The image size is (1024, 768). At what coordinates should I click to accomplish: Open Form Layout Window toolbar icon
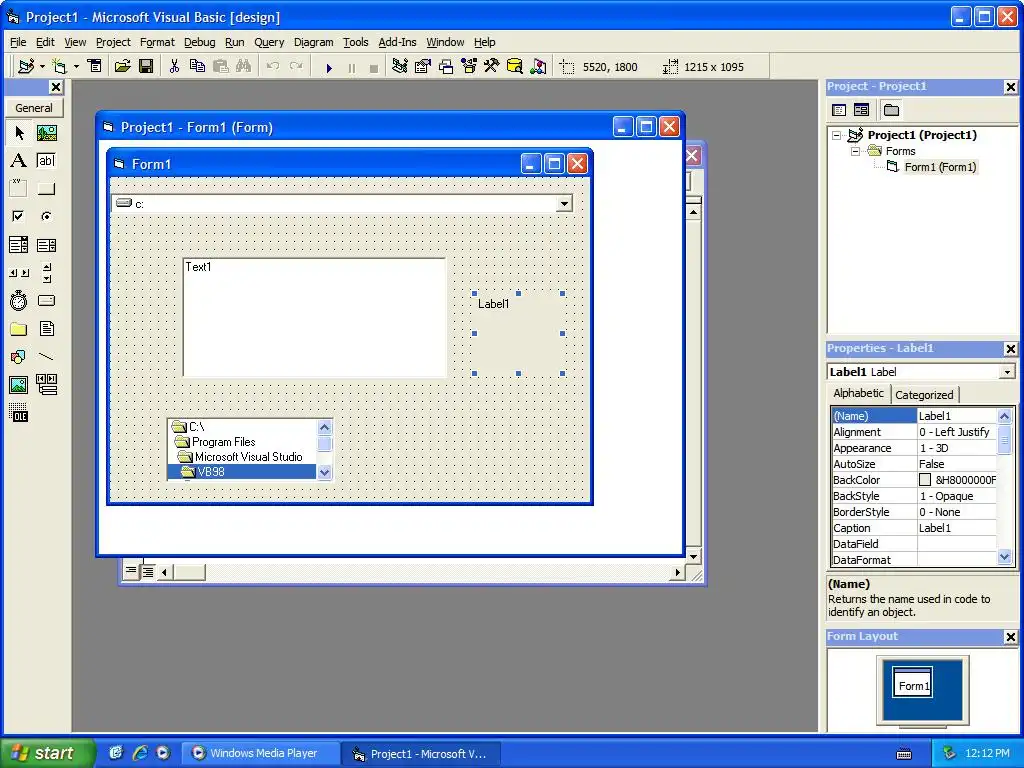point(446,66)
